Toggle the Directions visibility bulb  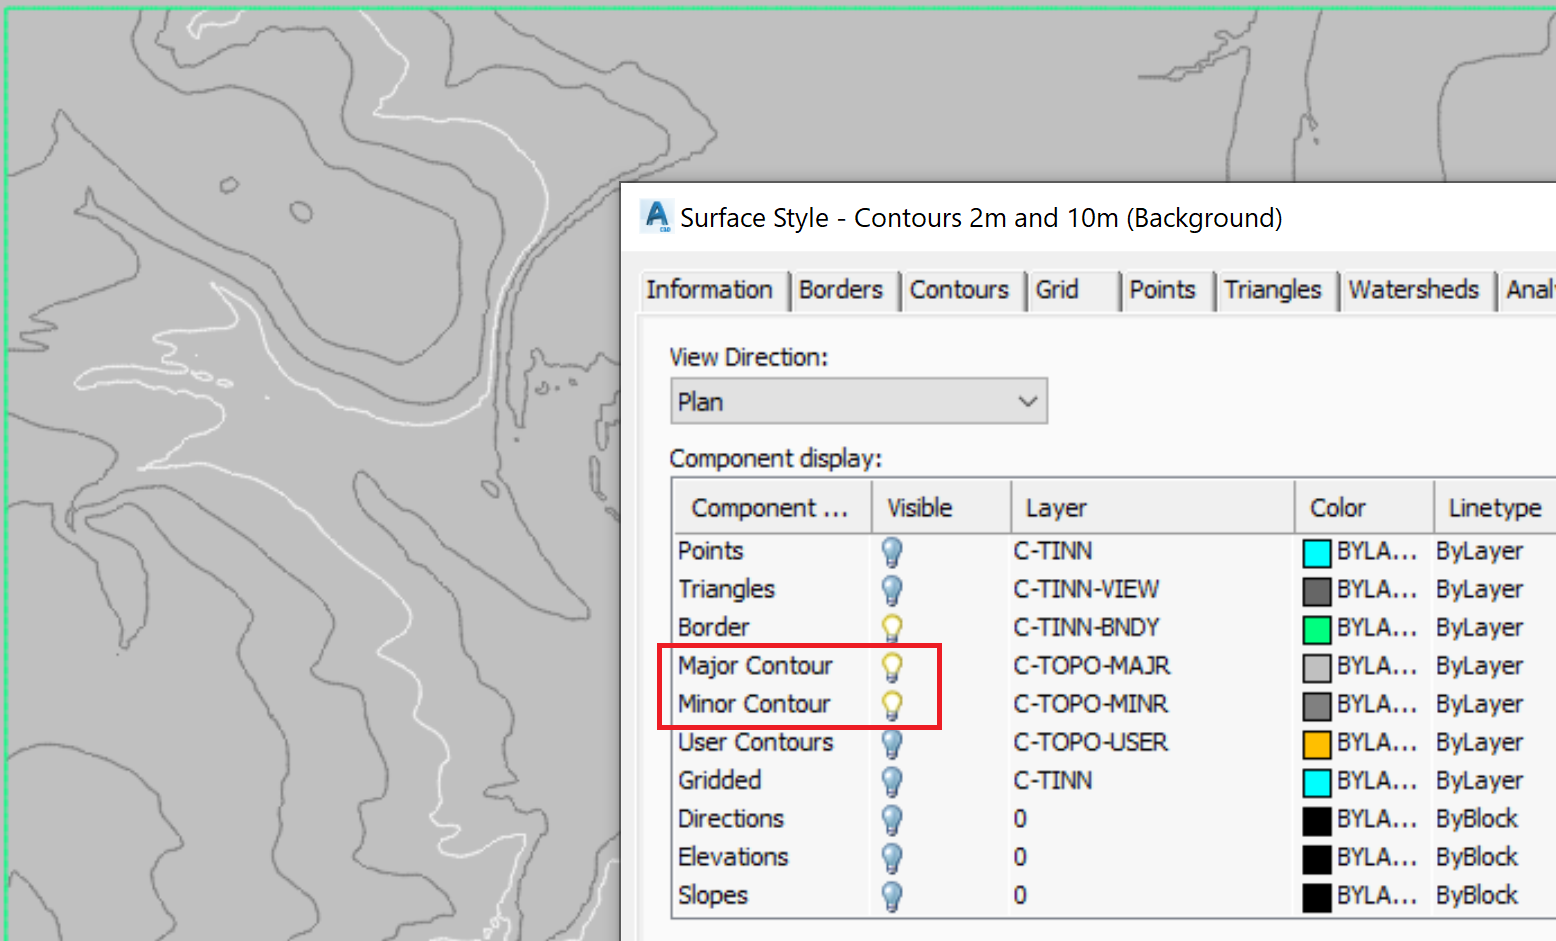pyautogui.click(x=891, y=819)
